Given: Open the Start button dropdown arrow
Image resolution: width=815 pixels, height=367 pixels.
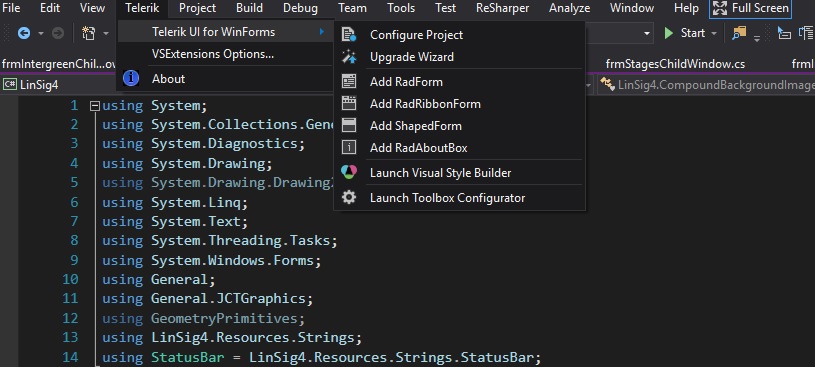Looking at the screenshot, I should [x=714, y=33].
